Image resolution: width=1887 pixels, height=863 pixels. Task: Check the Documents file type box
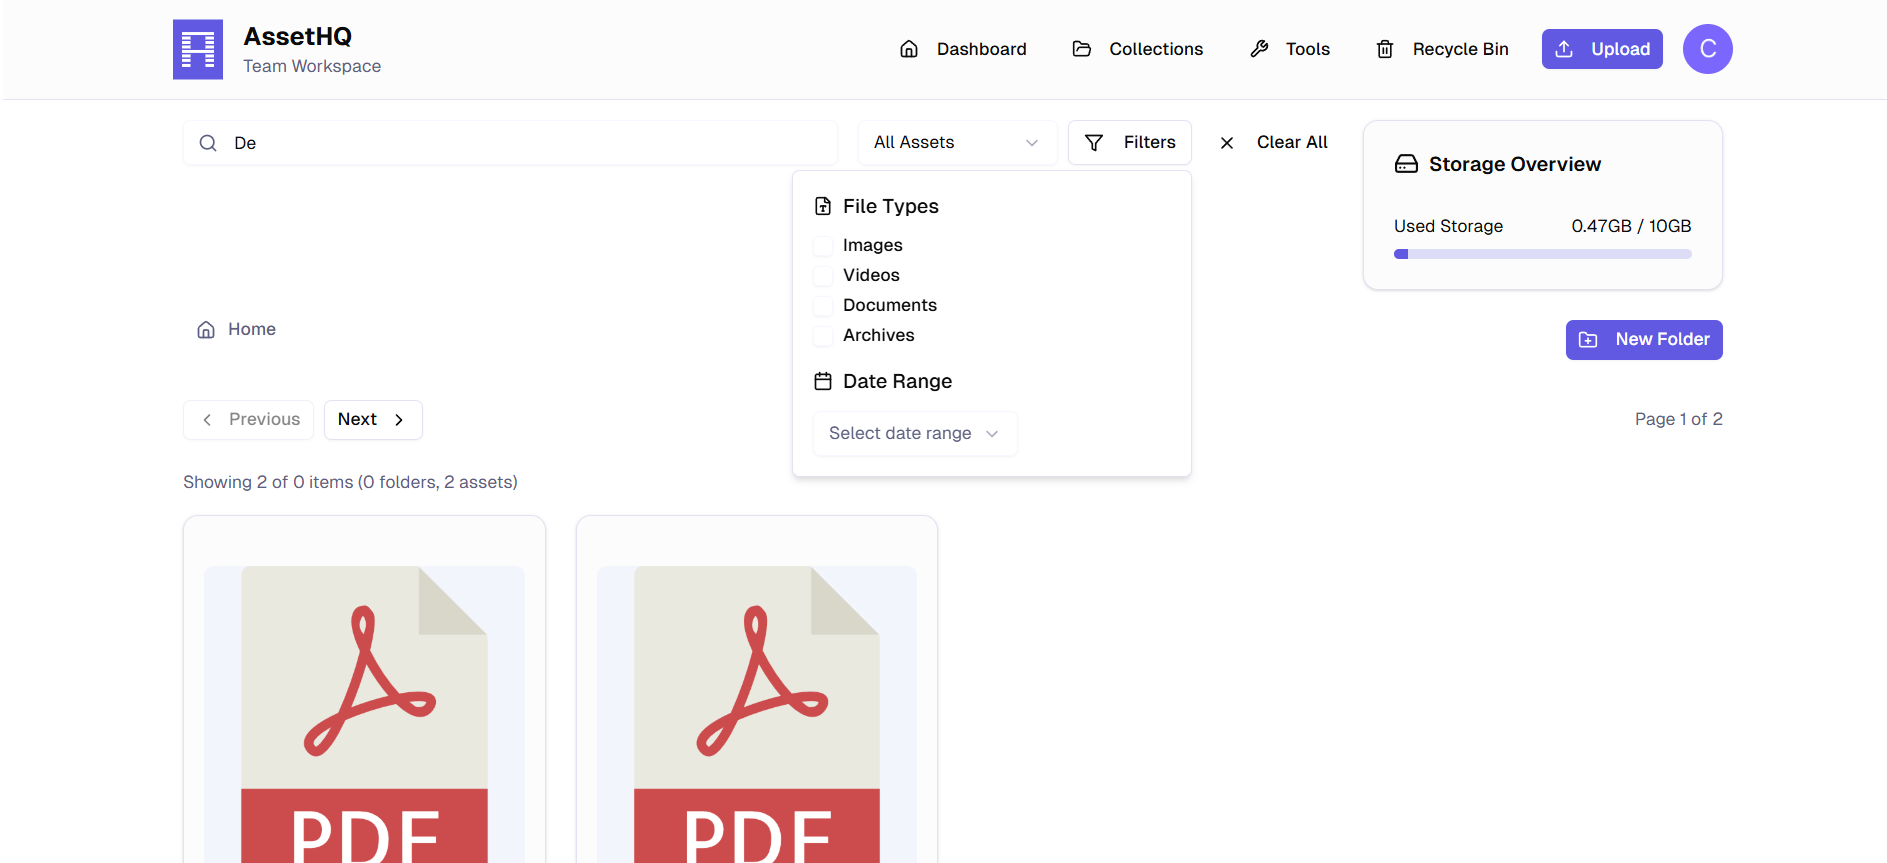click(823, 306)
